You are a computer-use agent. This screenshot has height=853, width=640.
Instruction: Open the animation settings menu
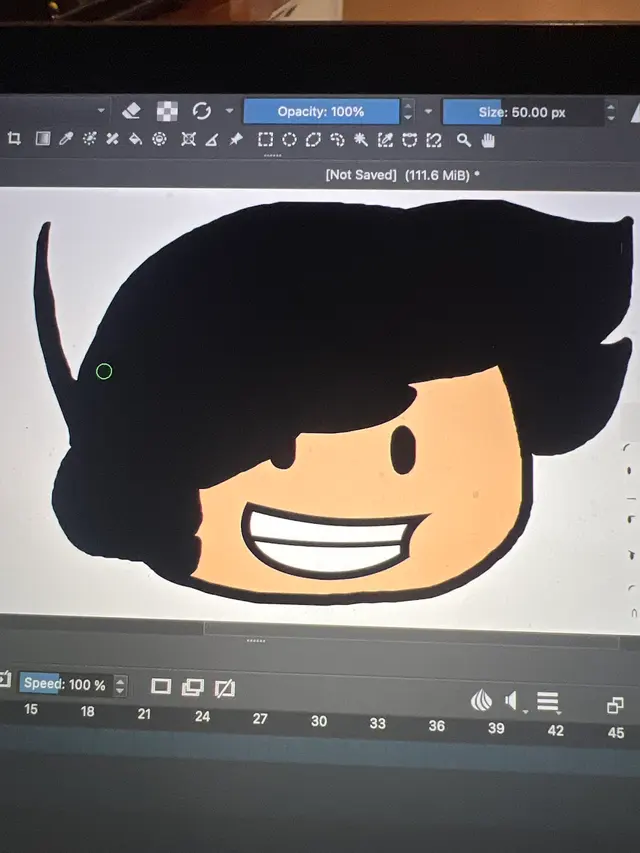[x=548, y=702]
